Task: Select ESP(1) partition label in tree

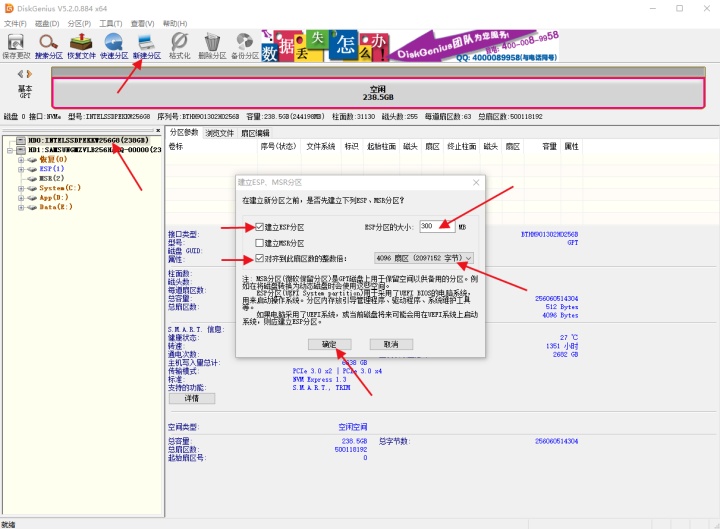Action: [x=51, y=169]
